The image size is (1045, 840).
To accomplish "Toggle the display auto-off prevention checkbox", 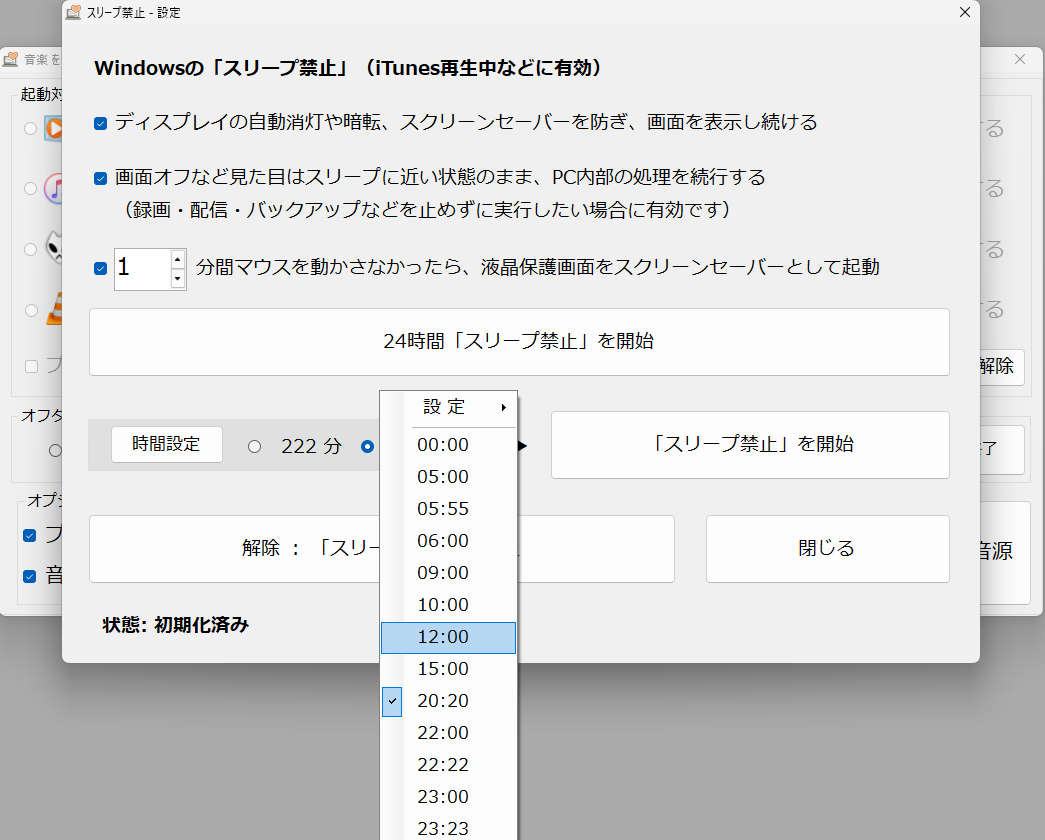I will tap(100, 122).
